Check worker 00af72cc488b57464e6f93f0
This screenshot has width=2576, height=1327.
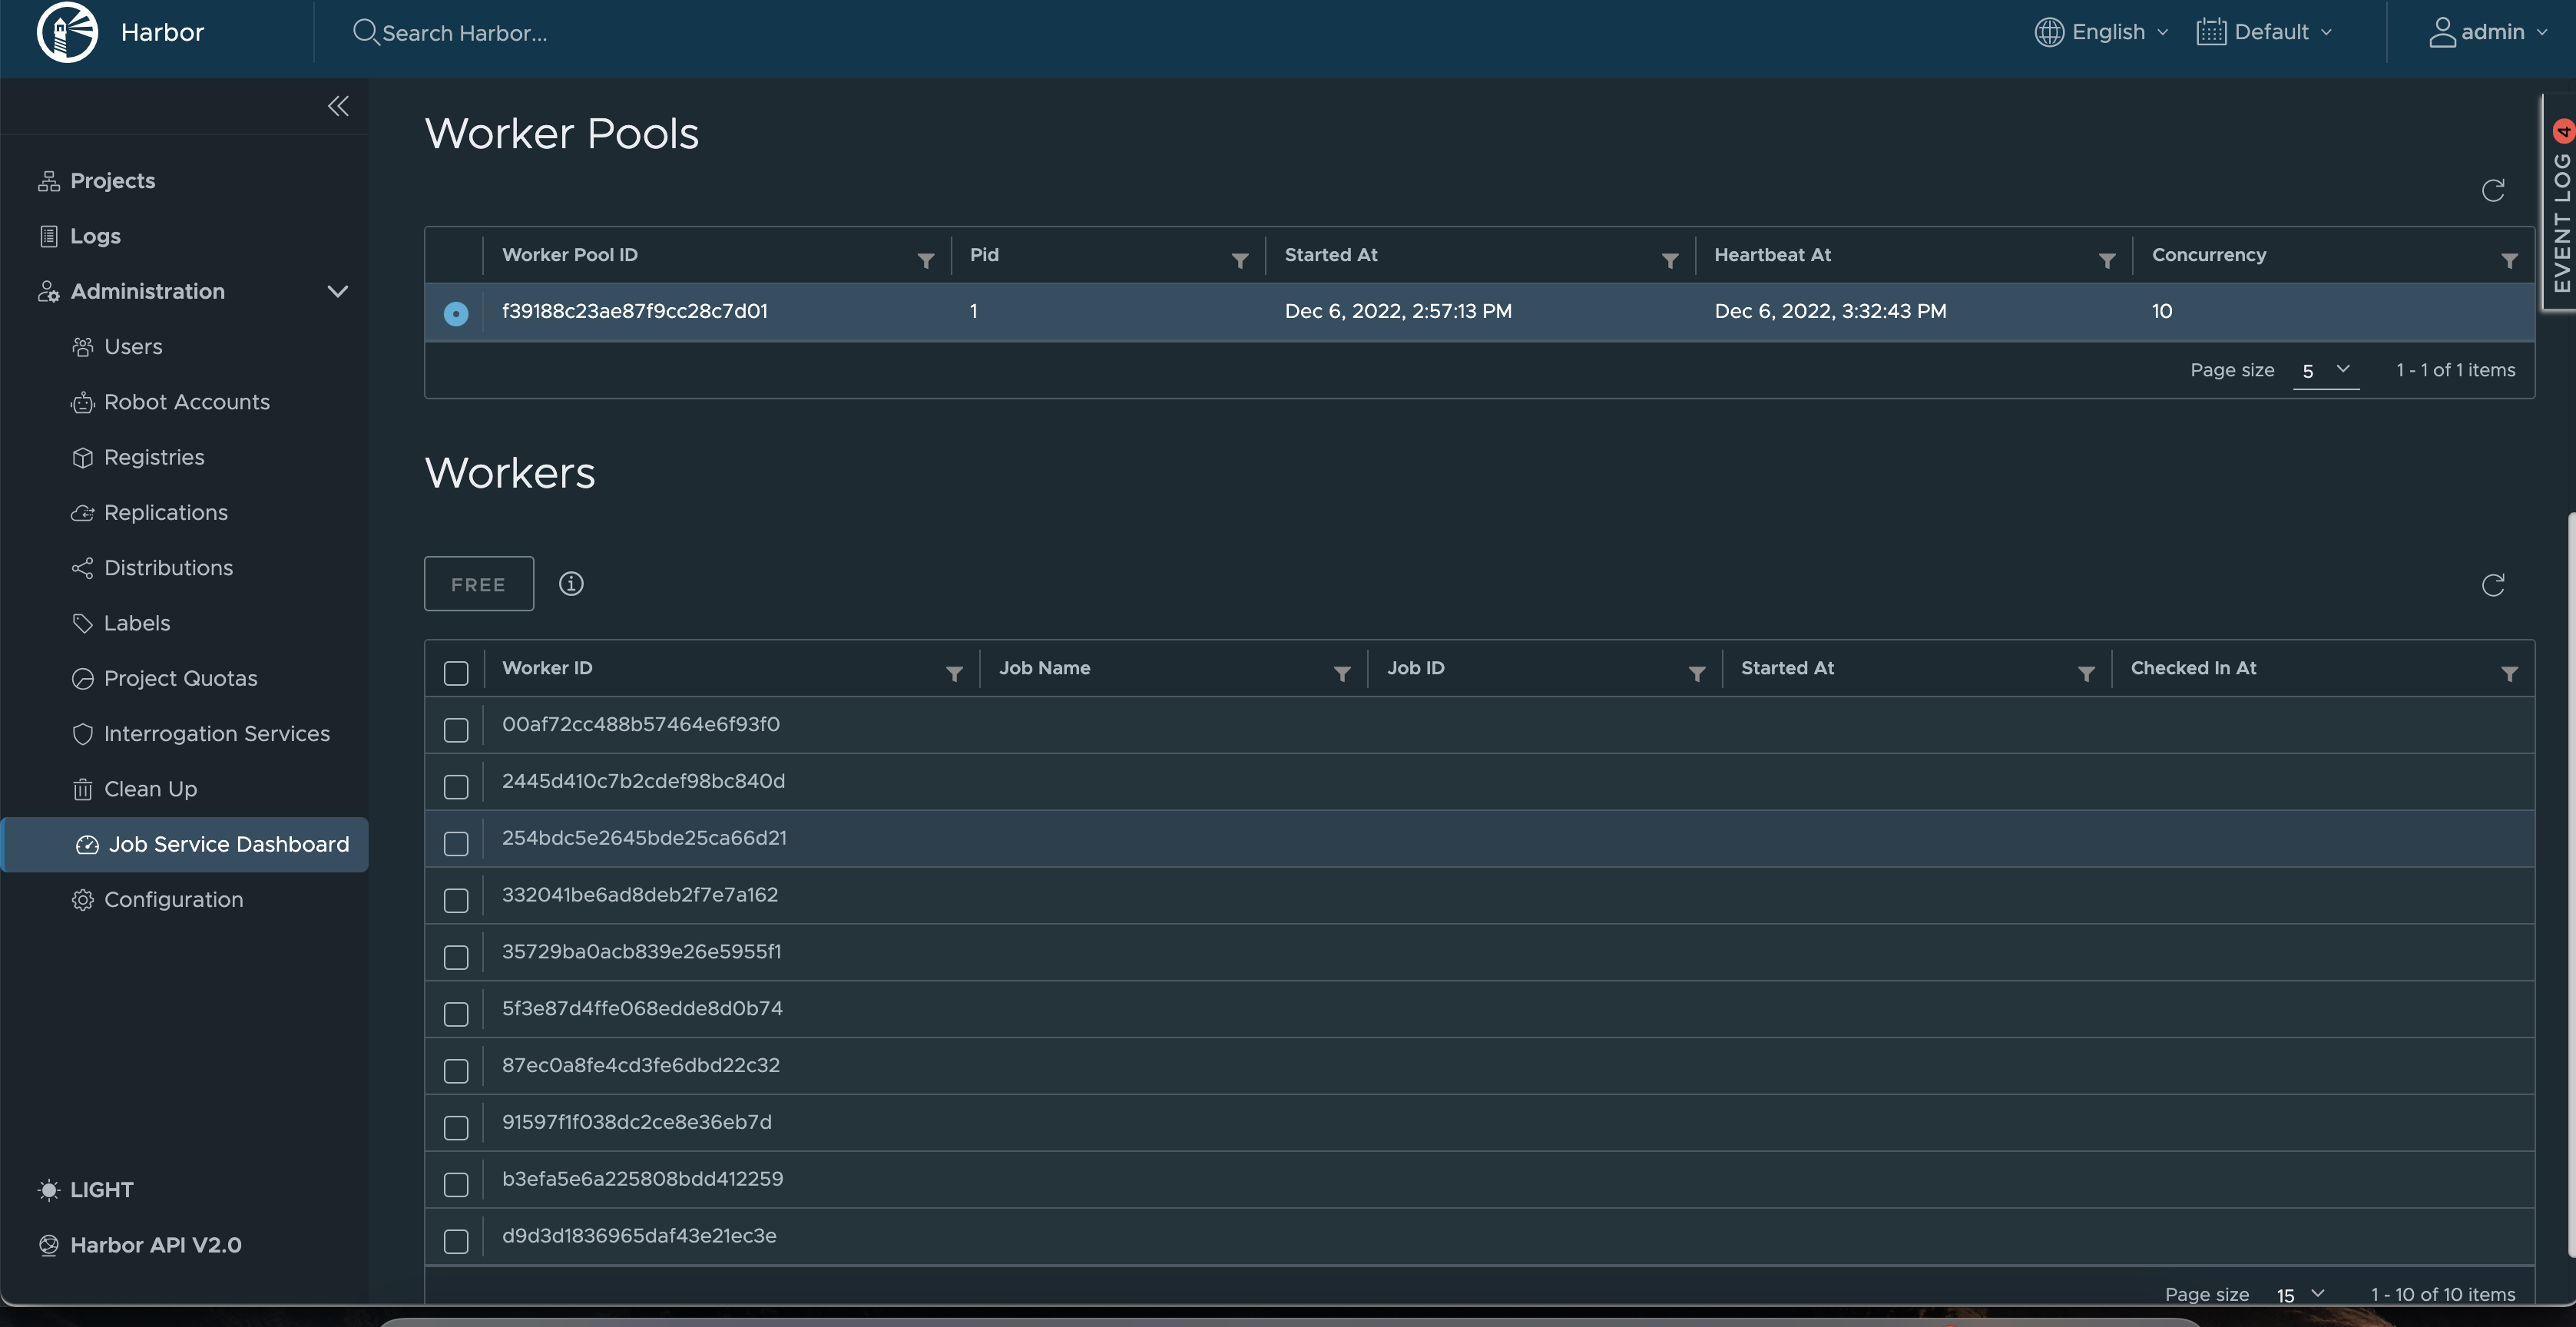(x=456, y=730)
